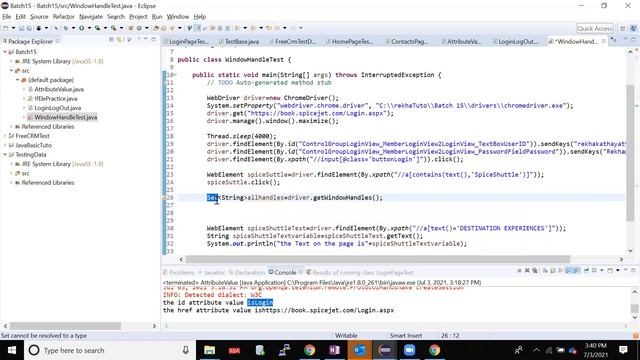Click Open Console icon in Console toolbar
The image size is (640, 360).
610,270
